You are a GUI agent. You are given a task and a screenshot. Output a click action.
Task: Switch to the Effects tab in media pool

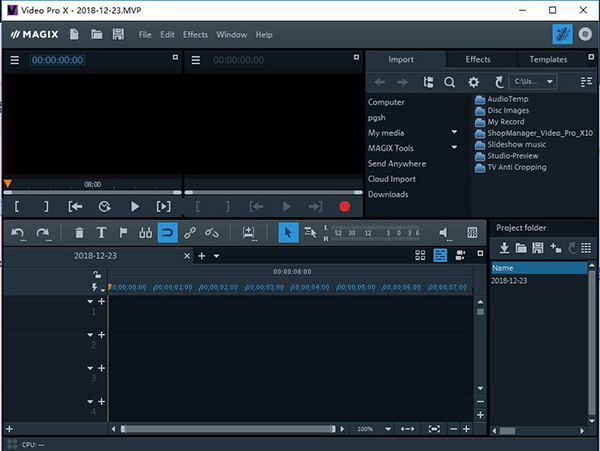478,59
